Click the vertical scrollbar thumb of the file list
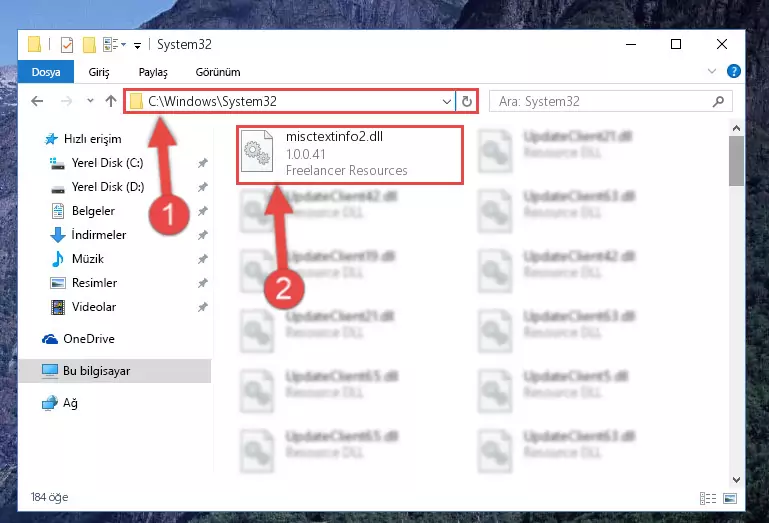This screenshot has height=523, width=769. pos(736,161)
